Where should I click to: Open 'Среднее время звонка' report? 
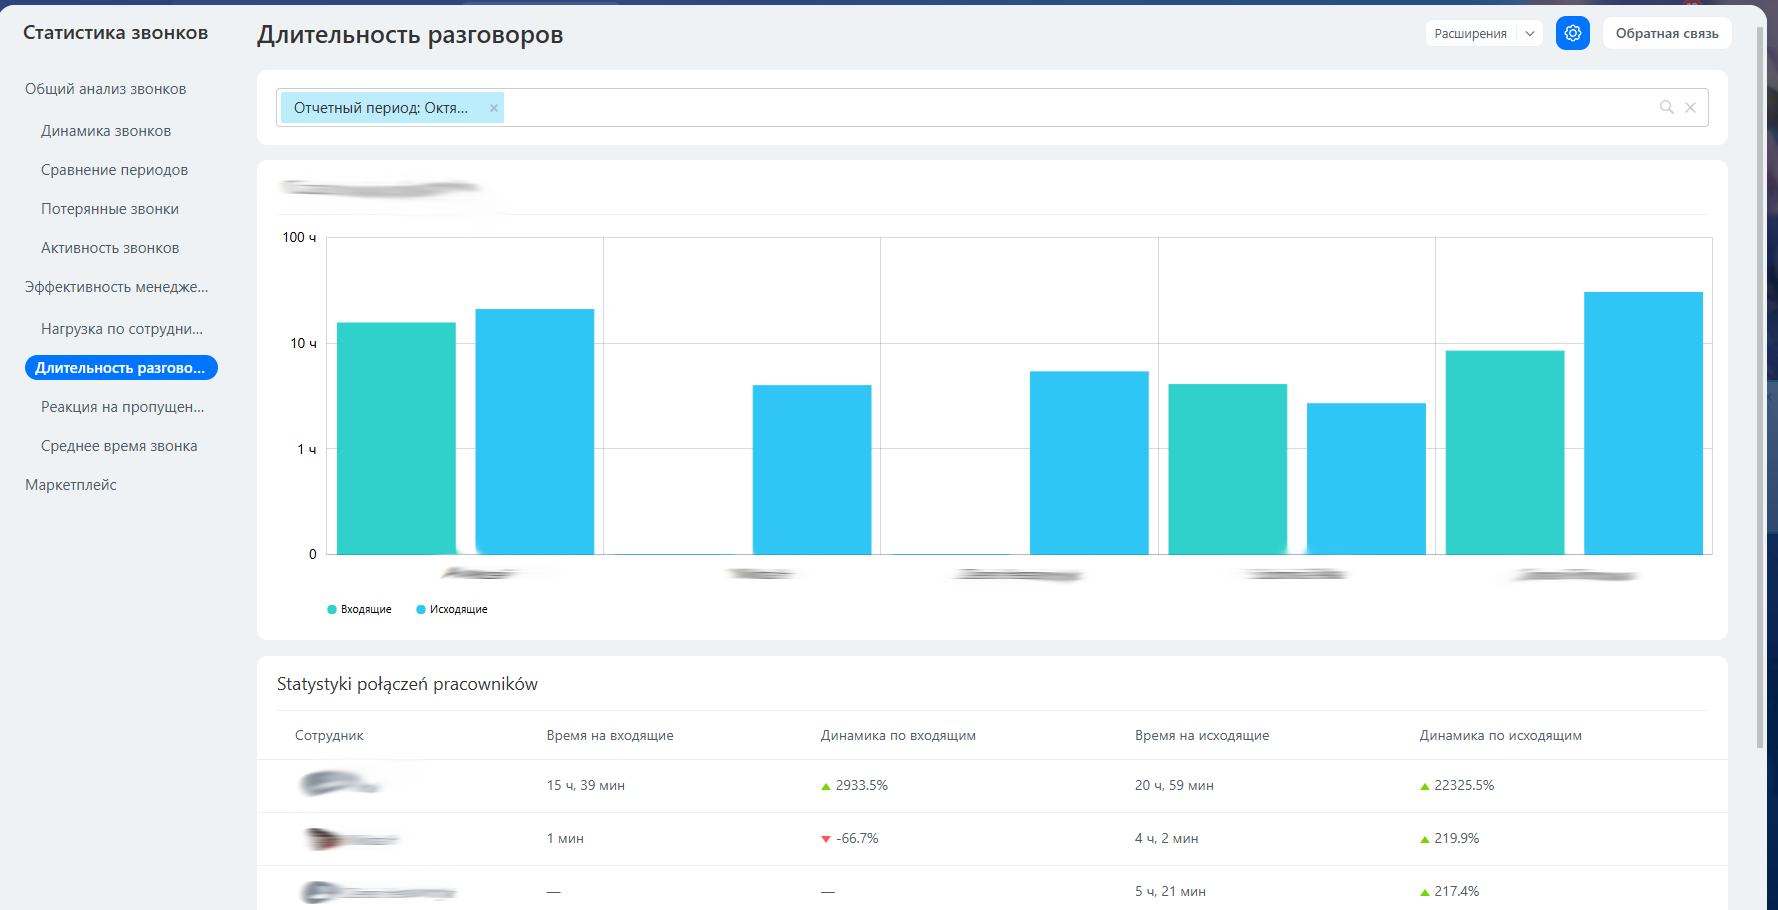pyautogui.click(x=119, y=446)
